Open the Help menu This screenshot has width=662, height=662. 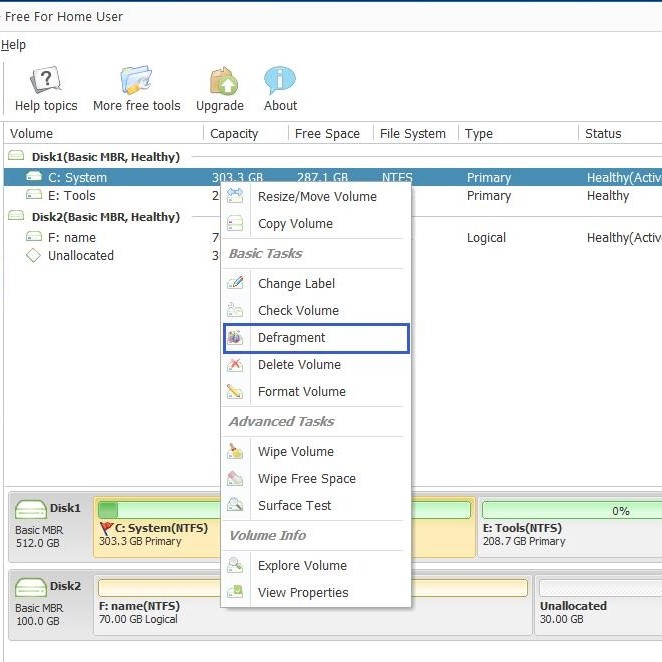(x=13, y=45)
